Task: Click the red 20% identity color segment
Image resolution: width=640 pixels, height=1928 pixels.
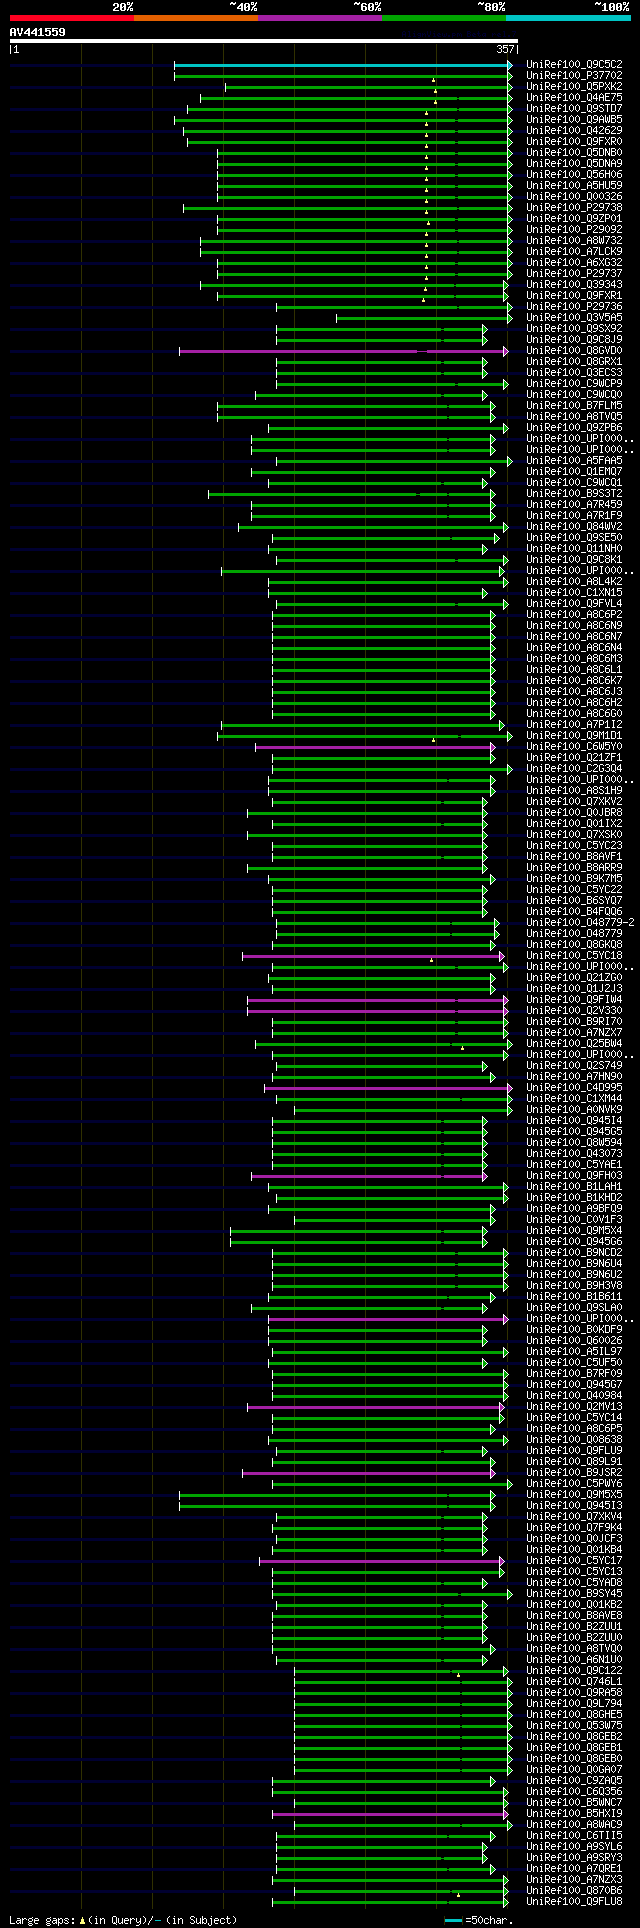Action: (x=71, y=17)
